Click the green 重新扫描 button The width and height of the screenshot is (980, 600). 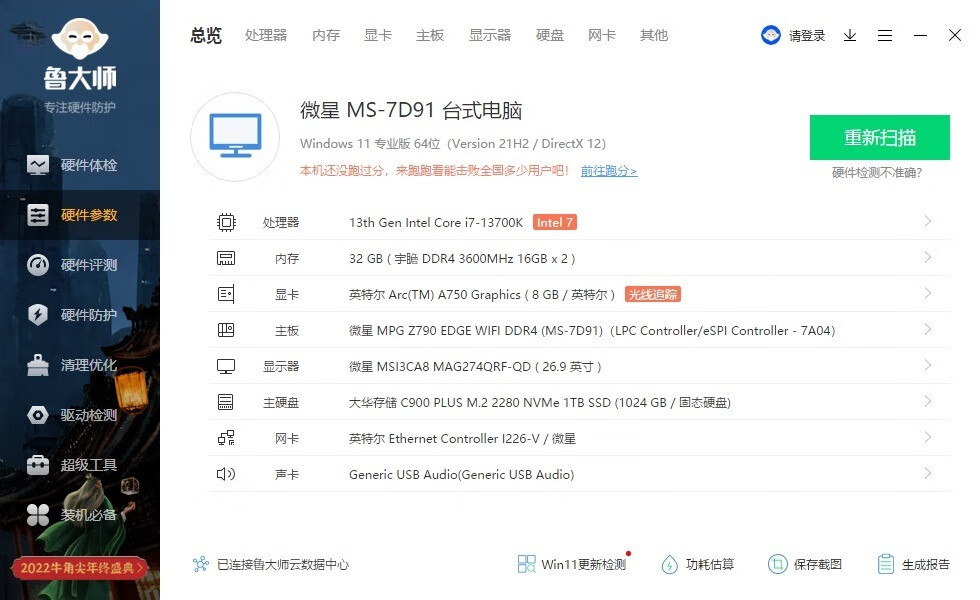(879, 138)
